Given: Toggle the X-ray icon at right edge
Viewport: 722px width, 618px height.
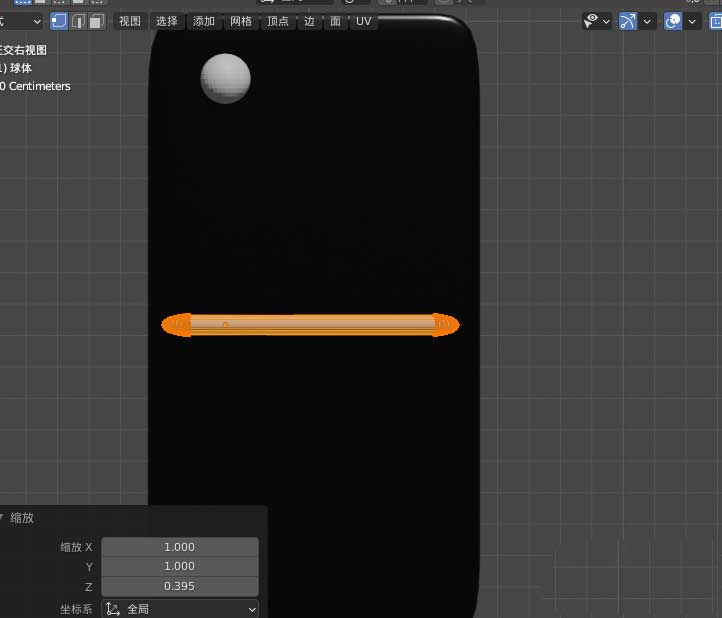Looking at the screenshot, I should (716, 21).
